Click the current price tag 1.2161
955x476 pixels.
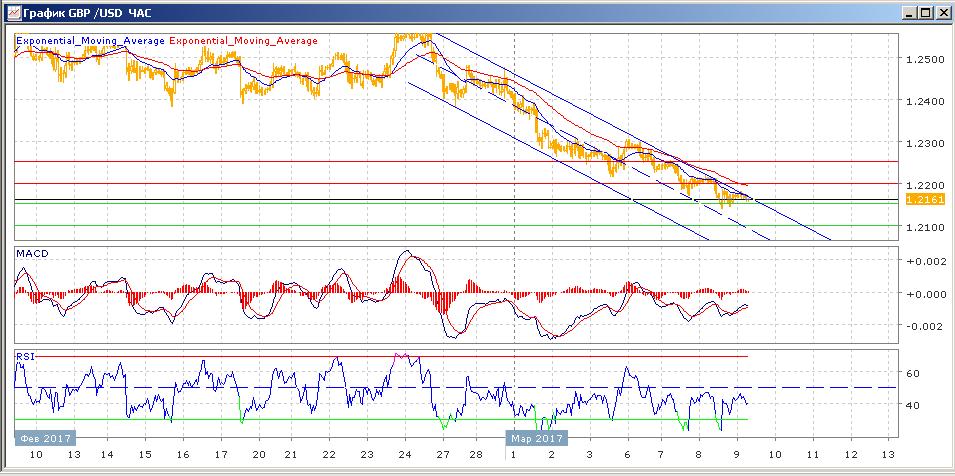[x=921, y=201]
